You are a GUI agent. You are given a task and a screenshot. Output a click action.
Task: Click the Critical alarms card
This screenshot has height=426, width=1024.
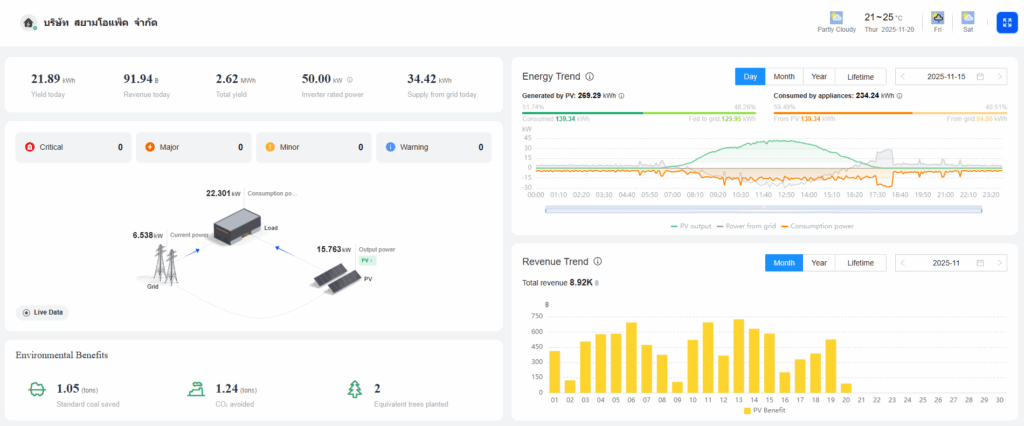tap(71, 147)
